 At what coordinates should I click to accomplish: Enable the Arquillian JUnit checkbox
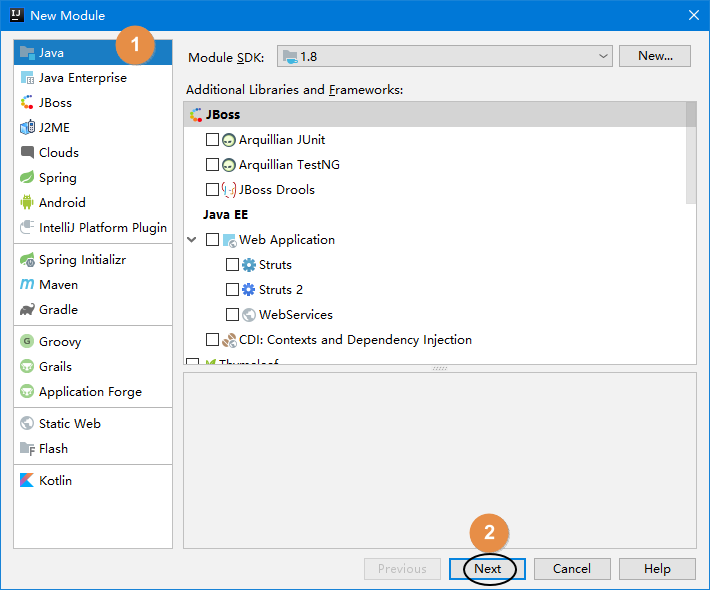coord(212,140)
